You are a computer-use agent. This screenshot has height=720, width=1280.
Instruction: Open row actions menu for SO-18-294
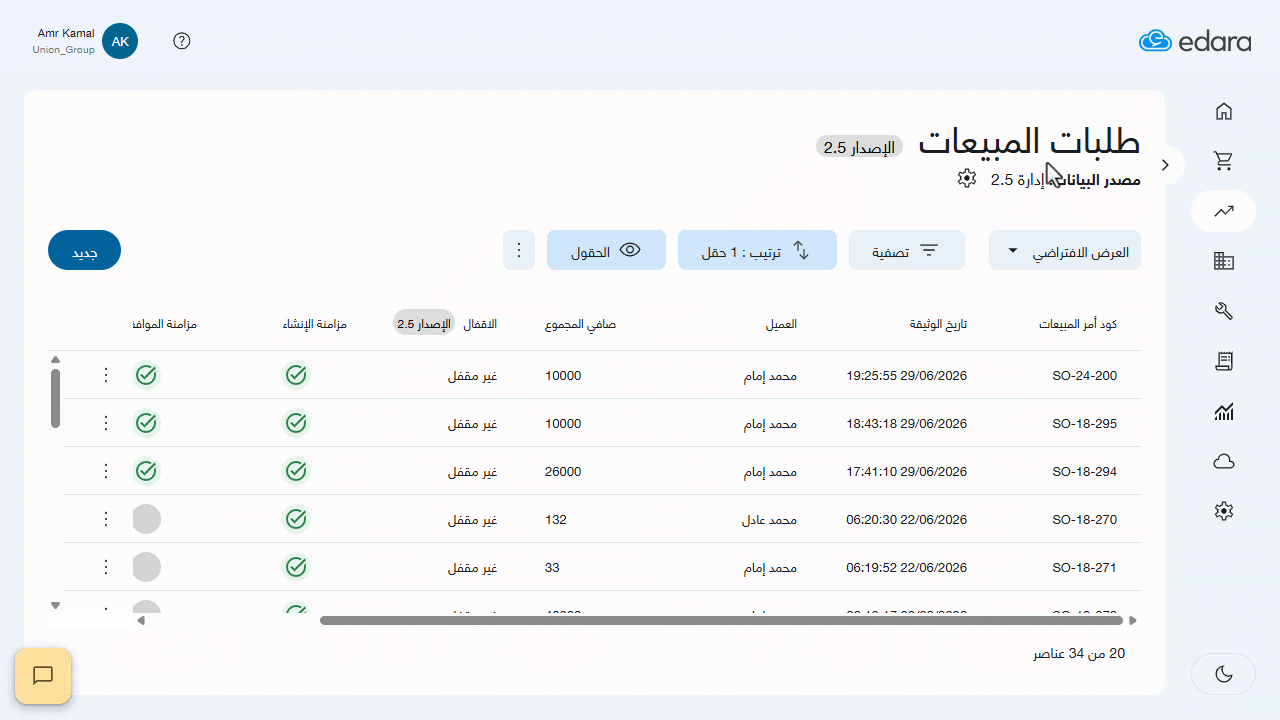coord(106,471)
